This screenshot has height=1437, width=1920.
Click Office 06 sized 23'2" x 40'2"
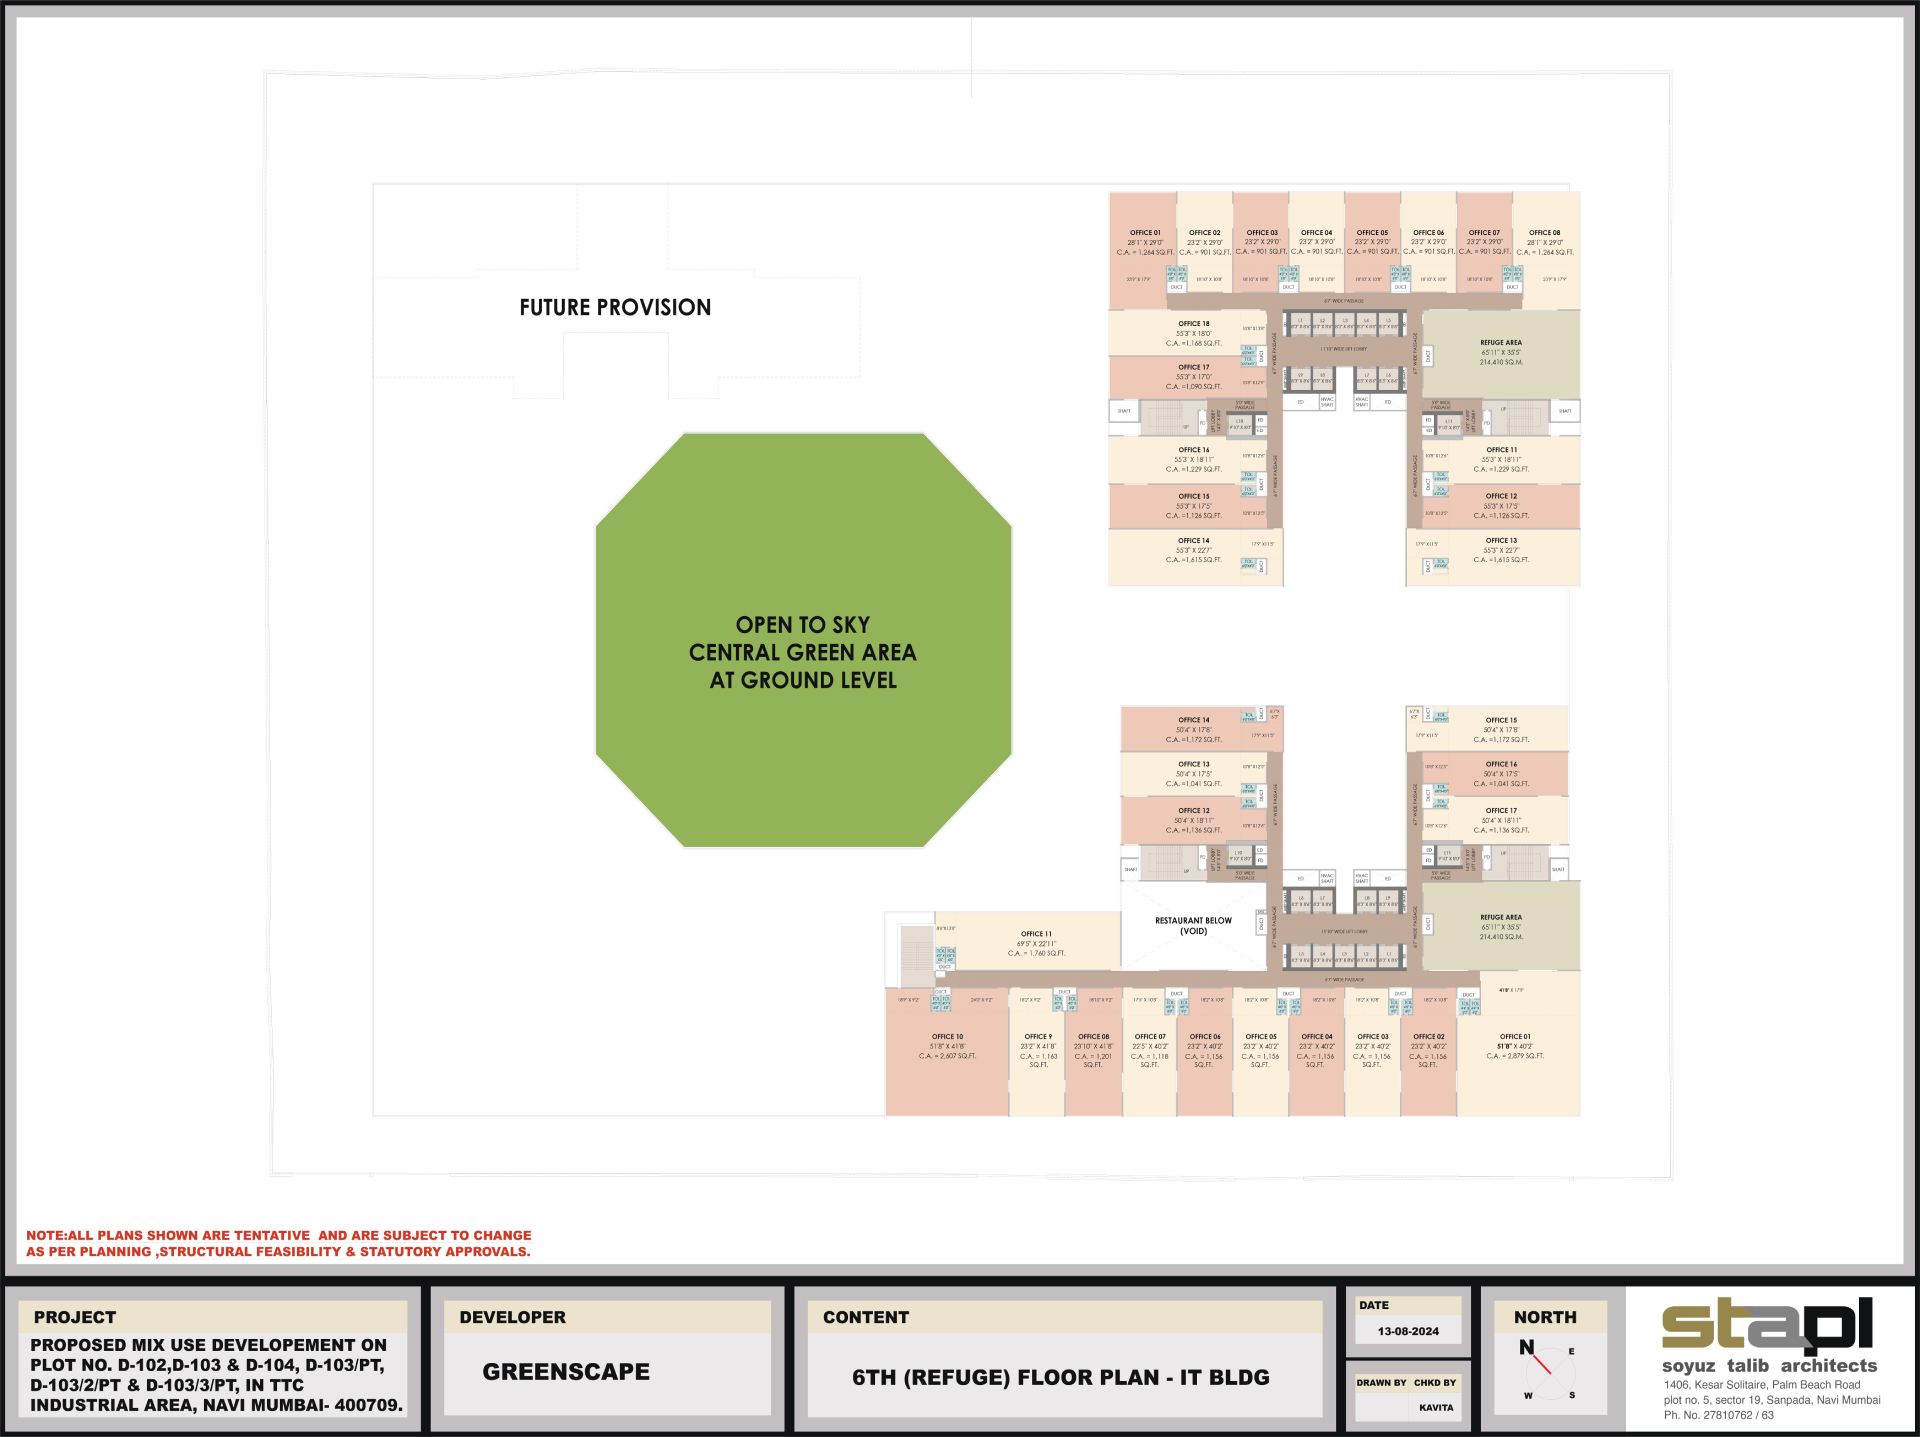pyautogui.click(x=1205, y=1050)
